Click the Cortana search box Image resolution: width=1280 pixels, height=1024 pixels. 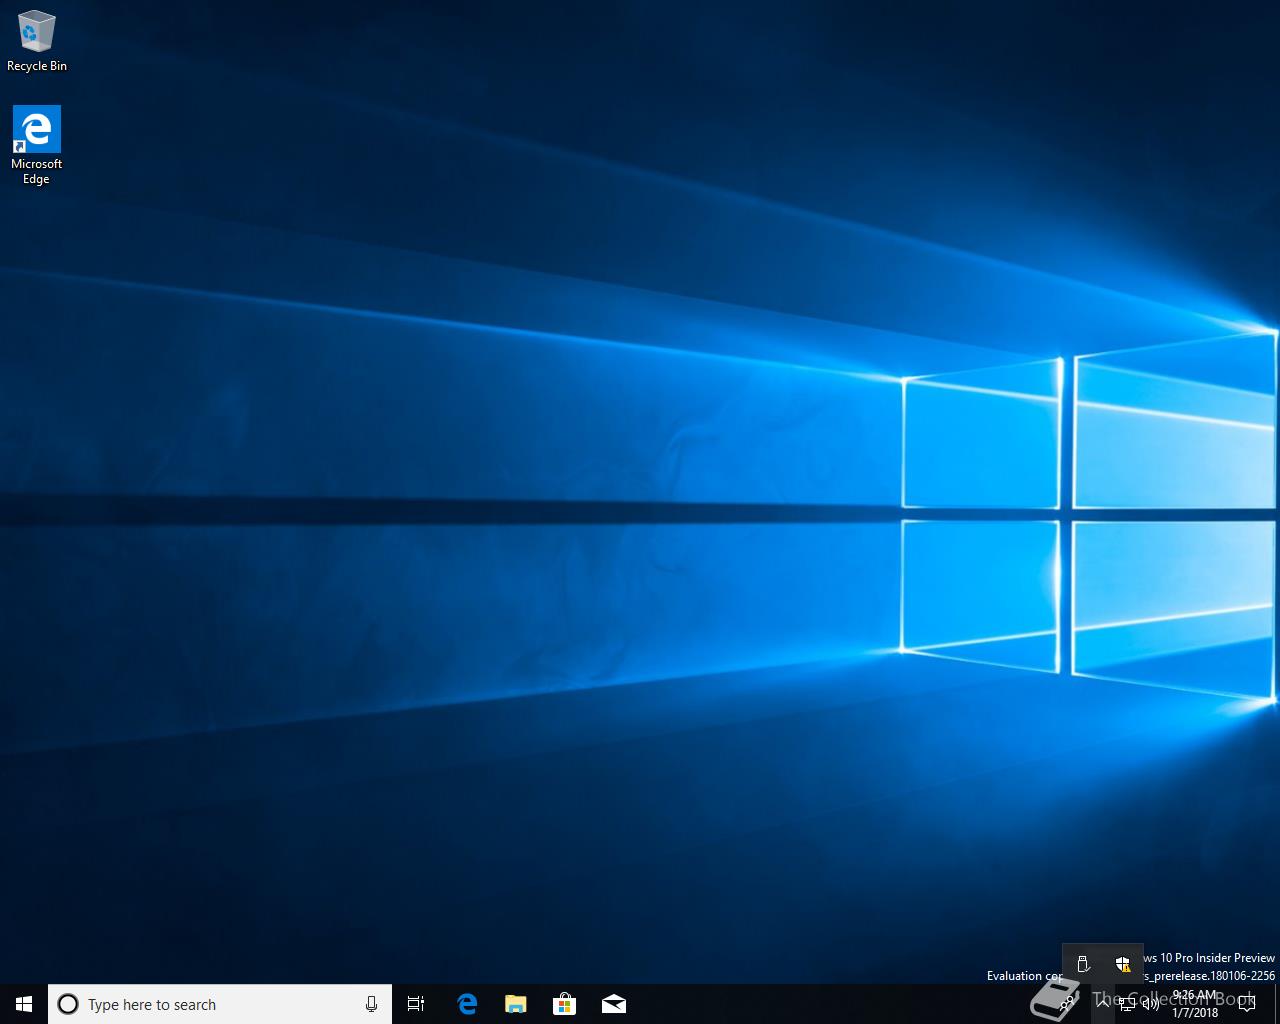coord(220,1004)
